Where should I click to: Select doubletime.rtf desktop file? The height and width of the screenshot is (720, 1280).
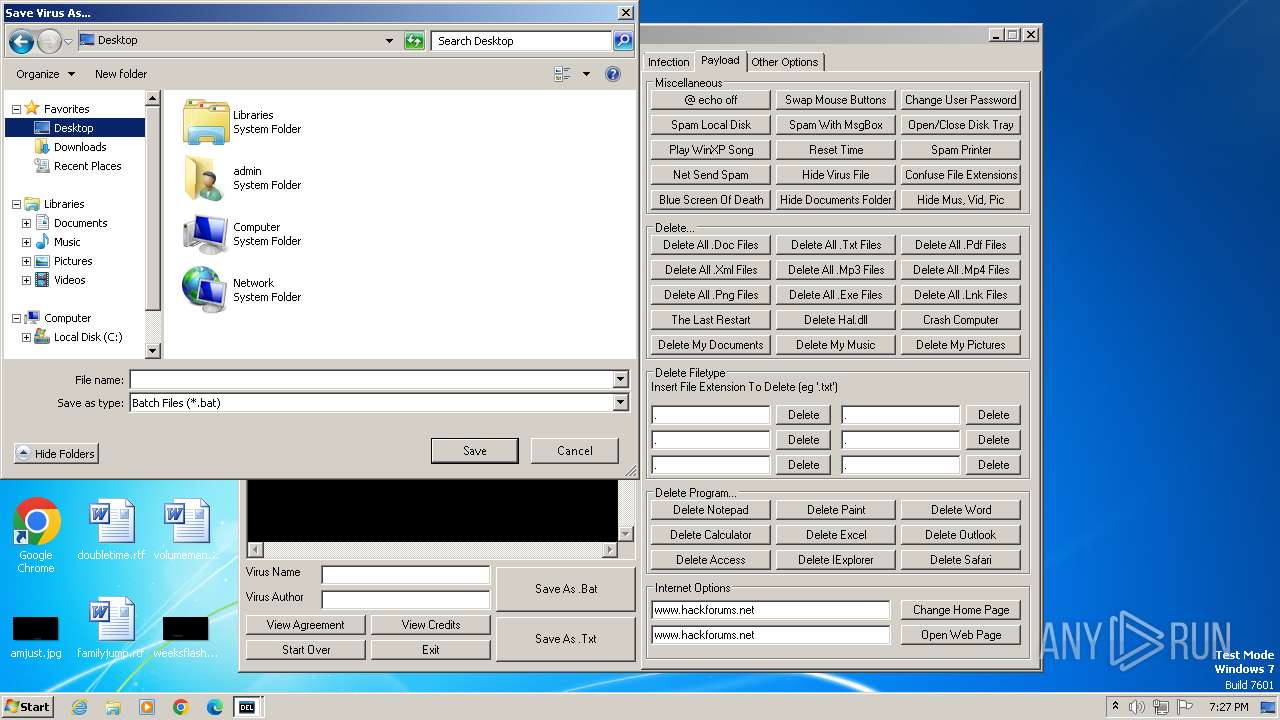point(111,530)
